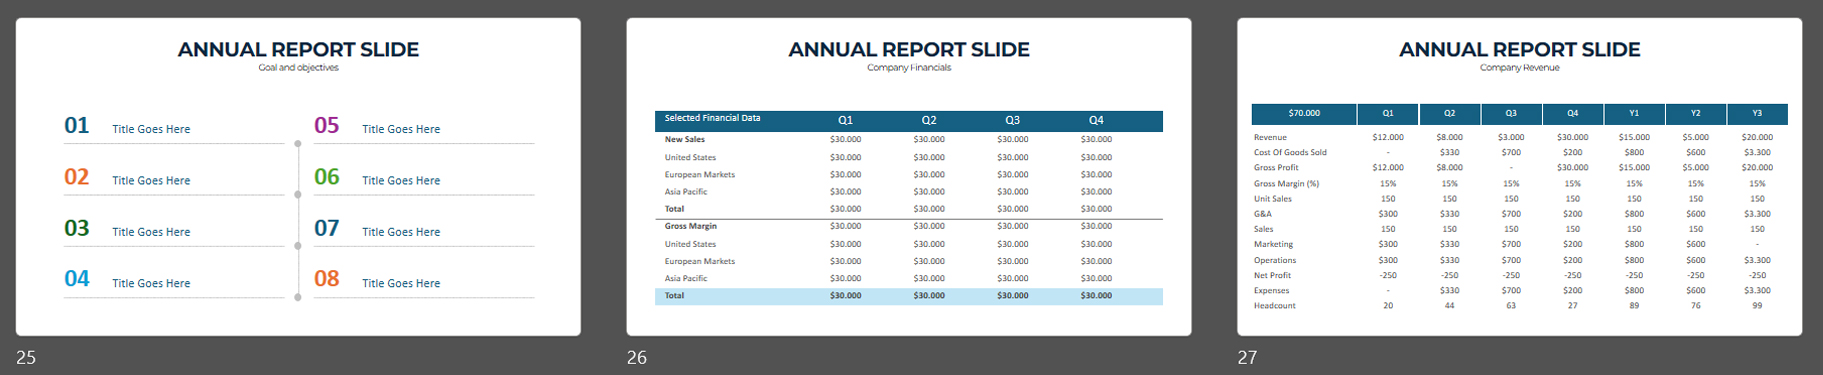Screen dimensions: 1823x375
Task: Click the green 06 number on slide 25
Action: [327, 176]
